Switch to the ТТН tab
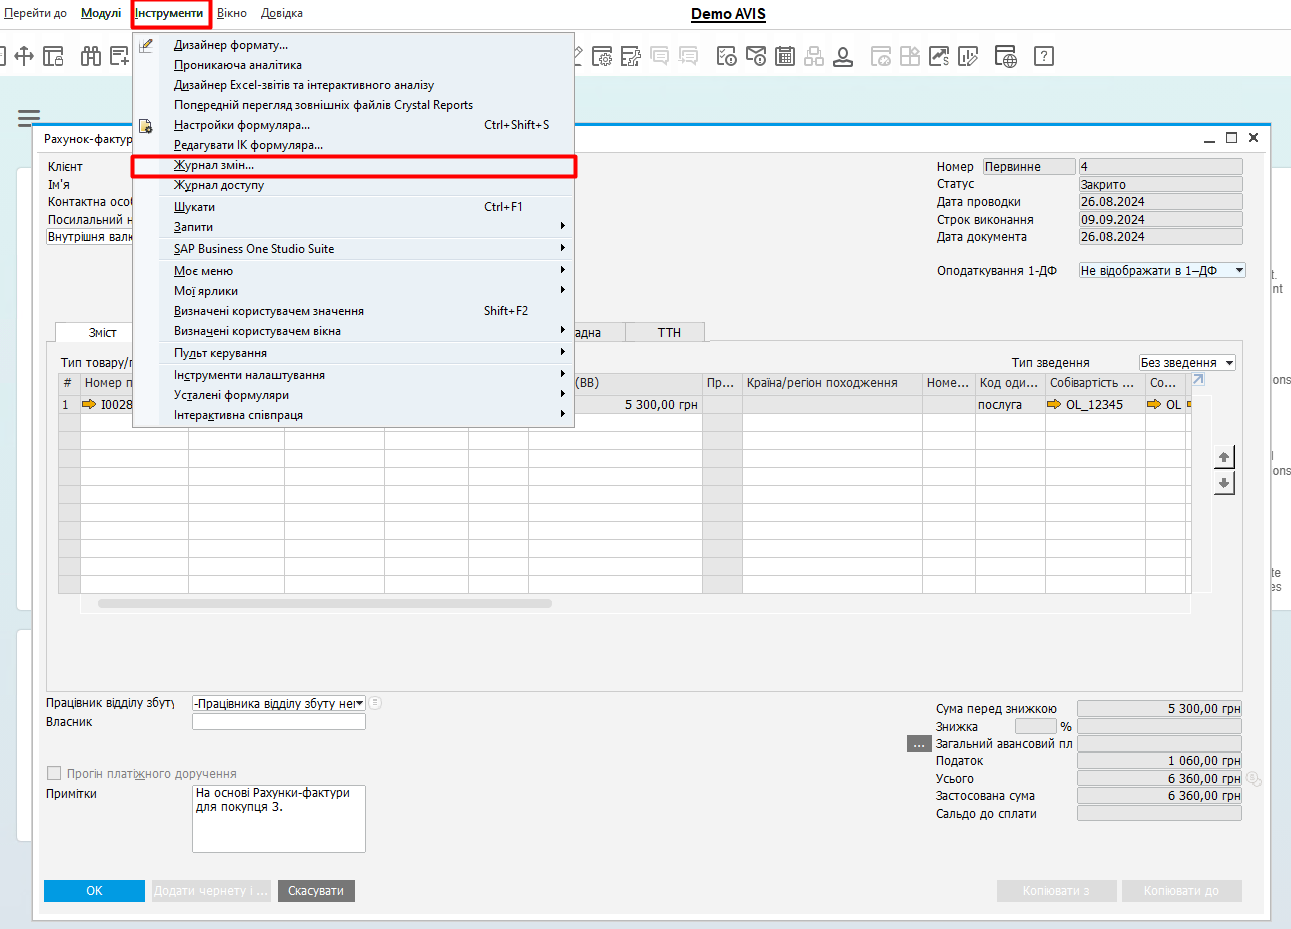This screenshot has width=1291, height=929. 669,332
